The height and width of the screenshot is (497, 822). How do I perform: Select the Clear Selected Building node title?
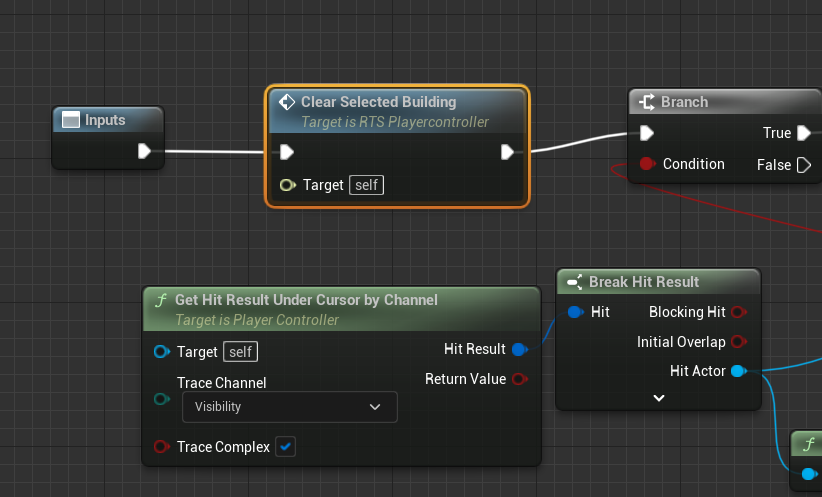pyautogui.click(x=378, y=102)
